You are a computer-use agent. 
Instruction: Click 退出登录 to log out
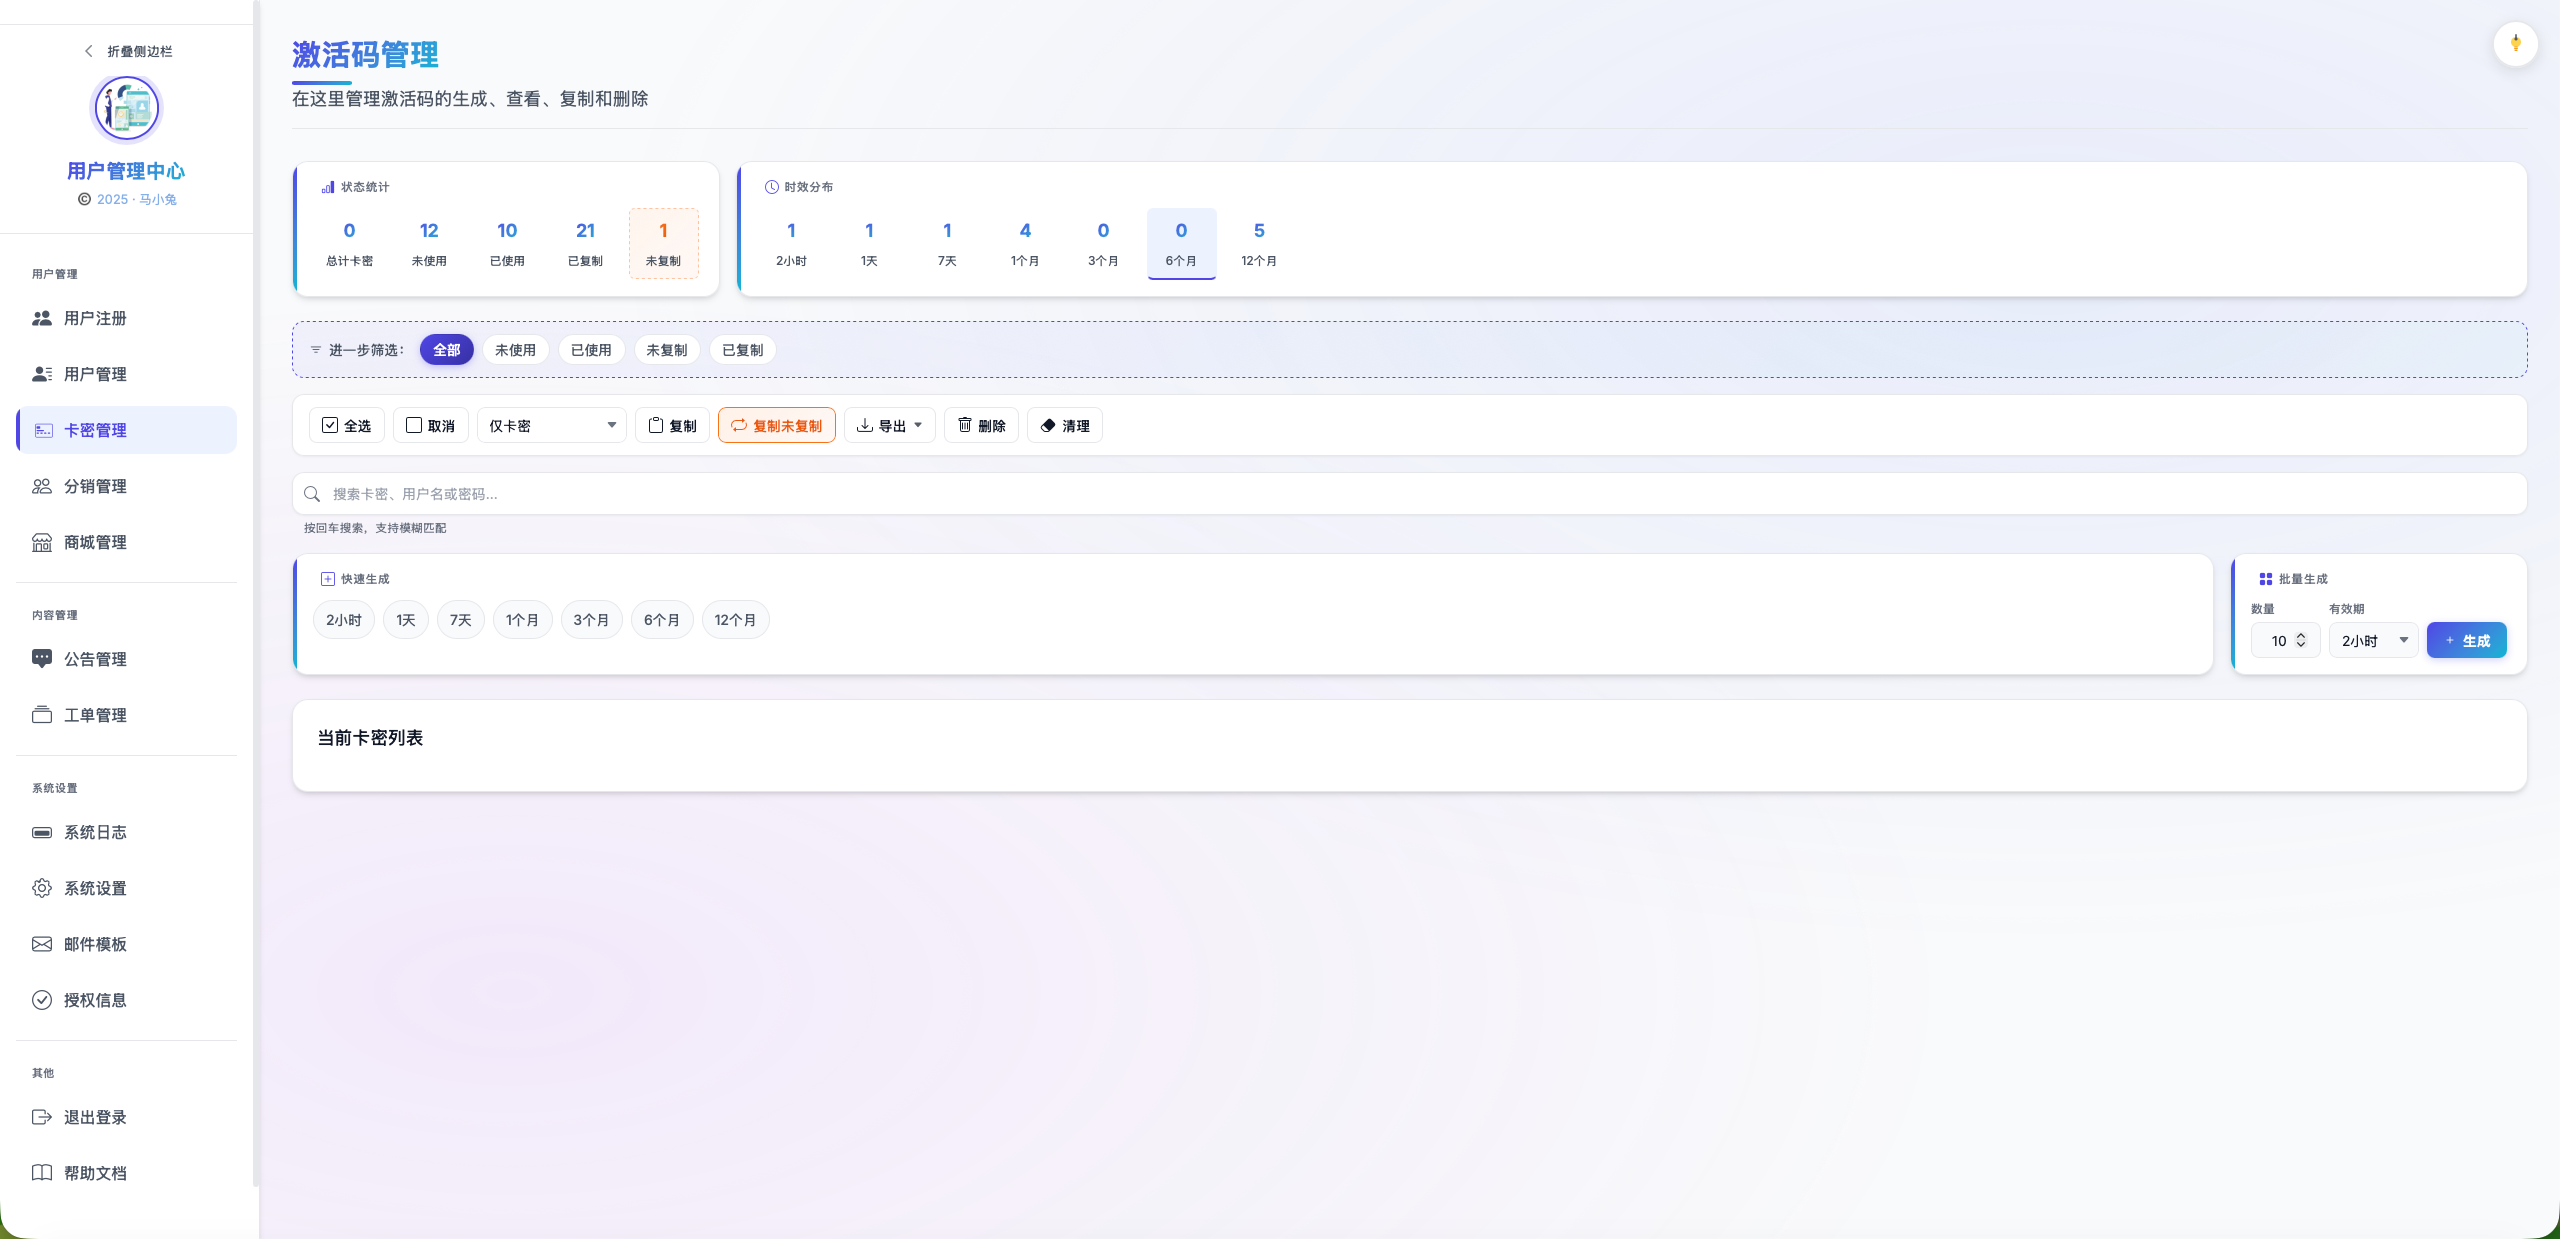click(x=95, y=1117)
